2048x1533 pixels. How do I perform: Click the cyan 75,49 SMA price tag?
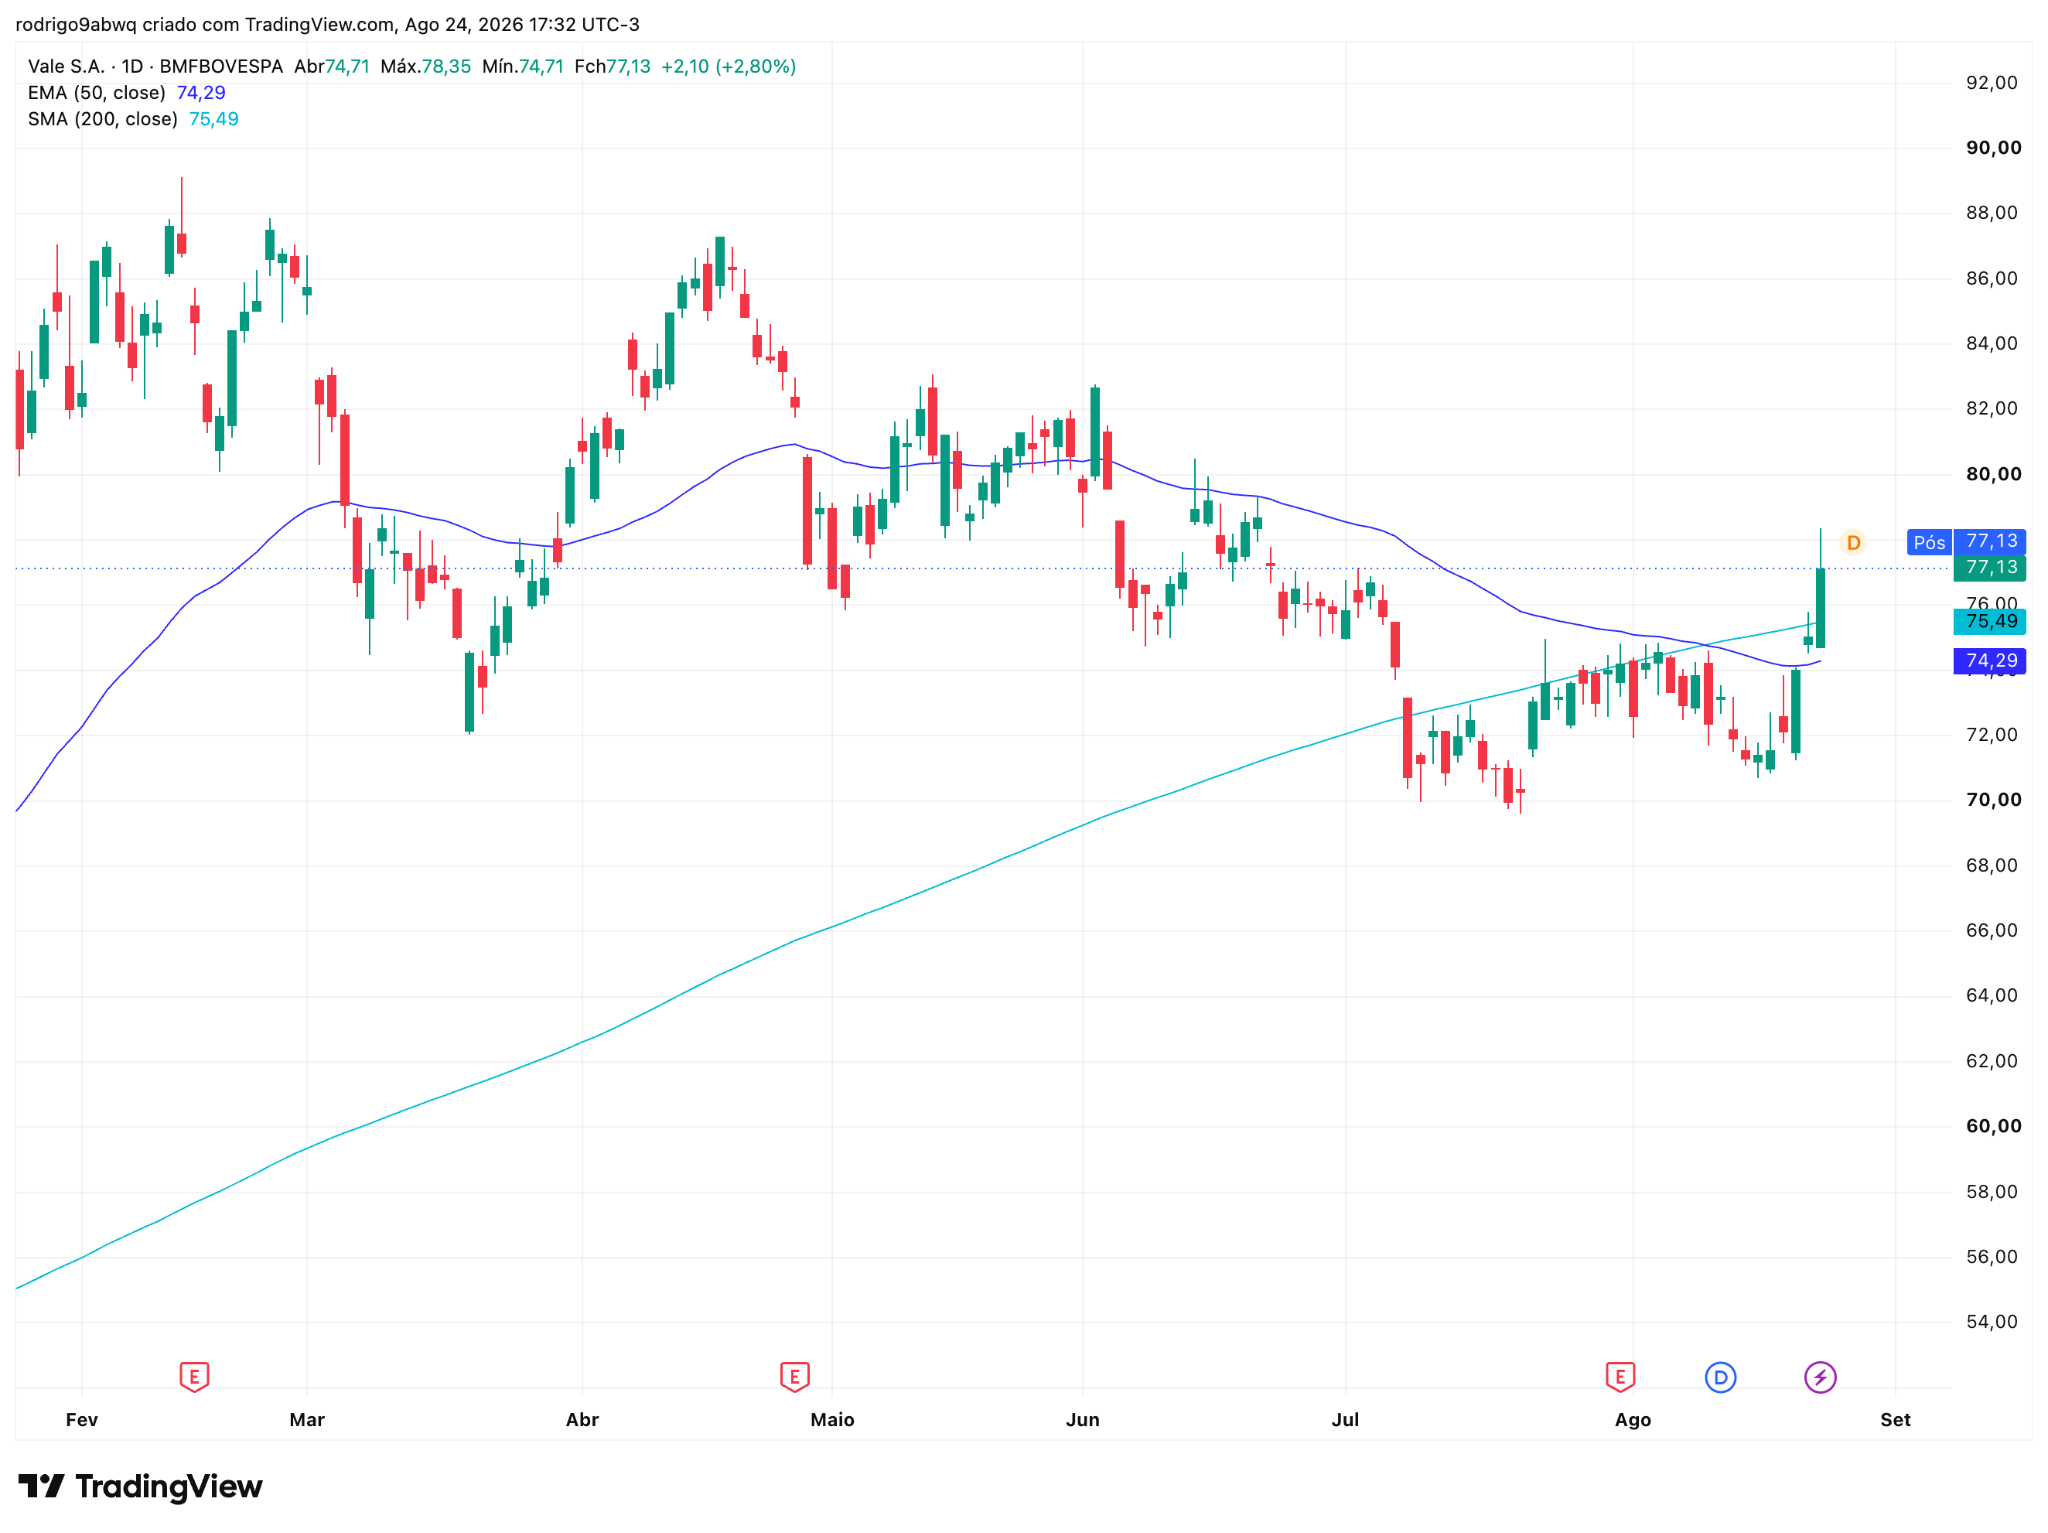click(1990, 621)
